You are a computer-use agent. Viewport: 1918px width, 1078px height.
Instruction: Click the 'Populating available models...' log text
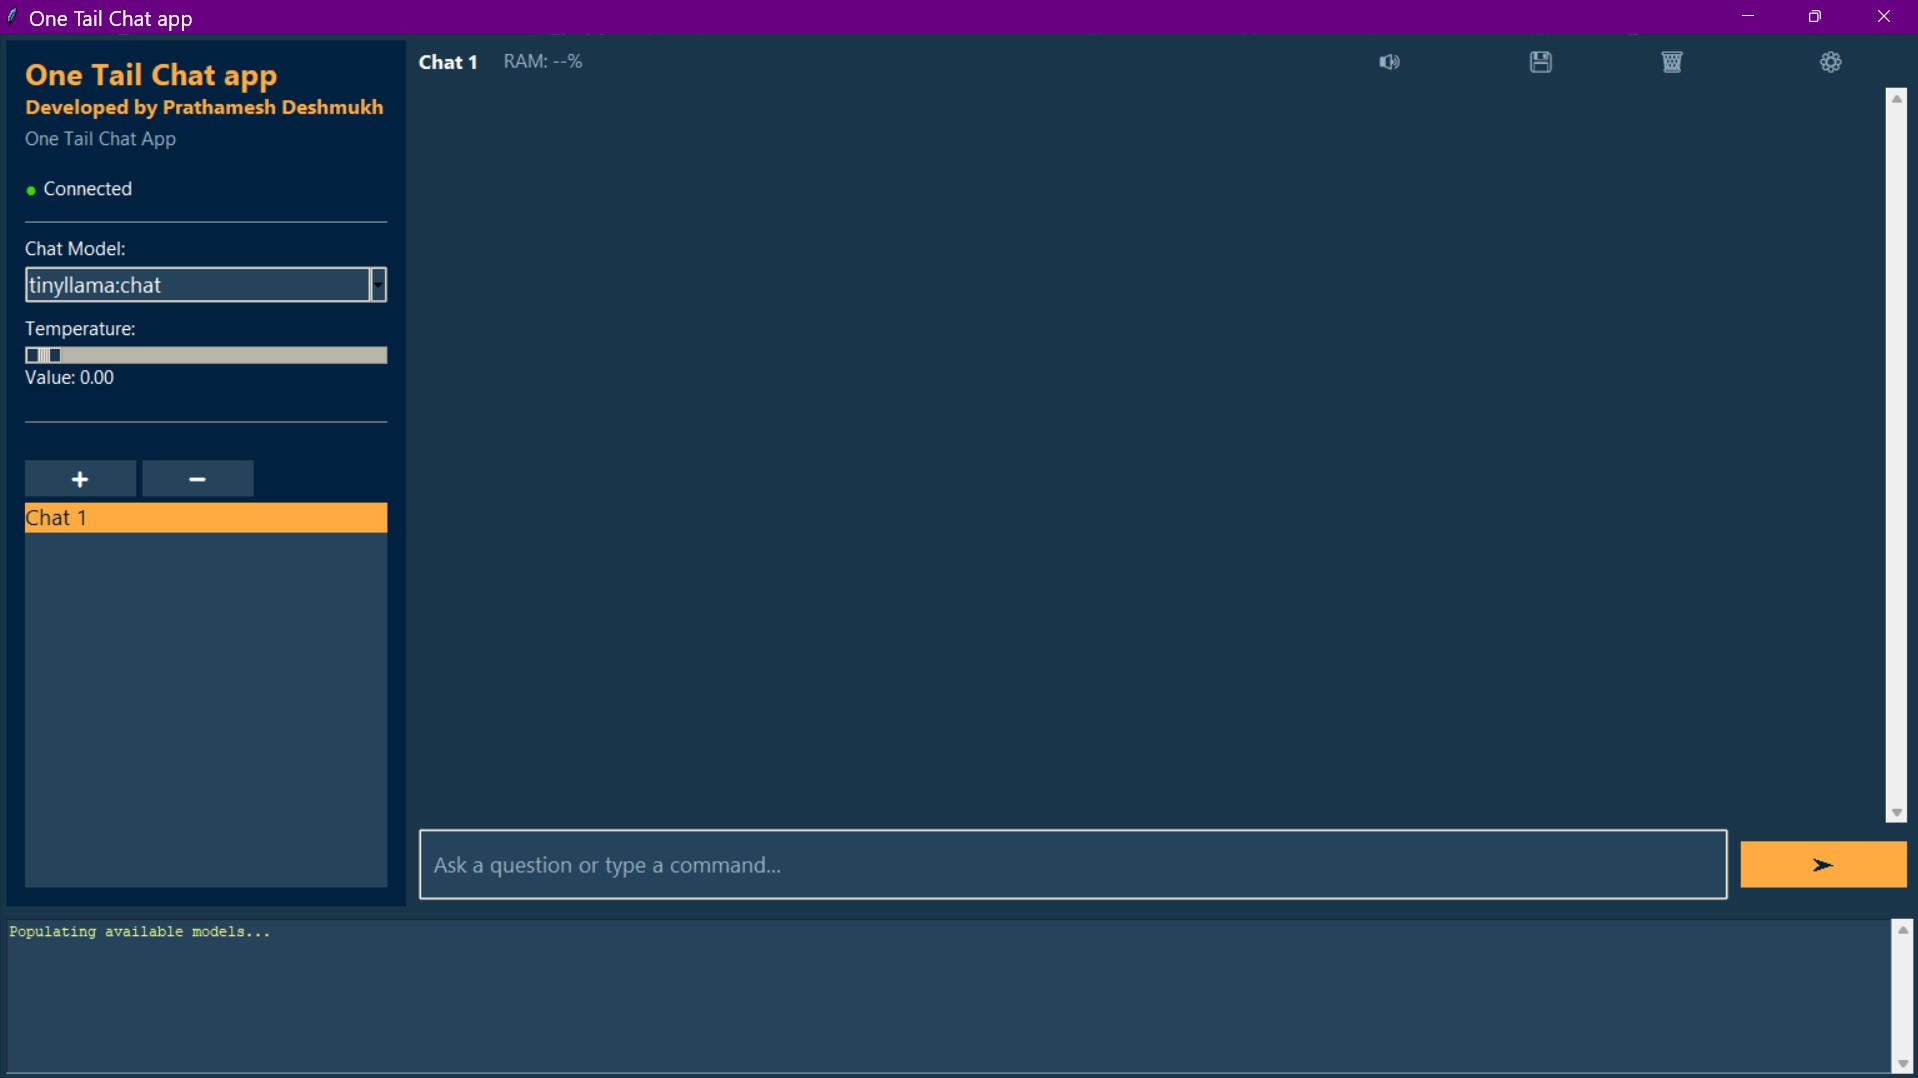140,932
